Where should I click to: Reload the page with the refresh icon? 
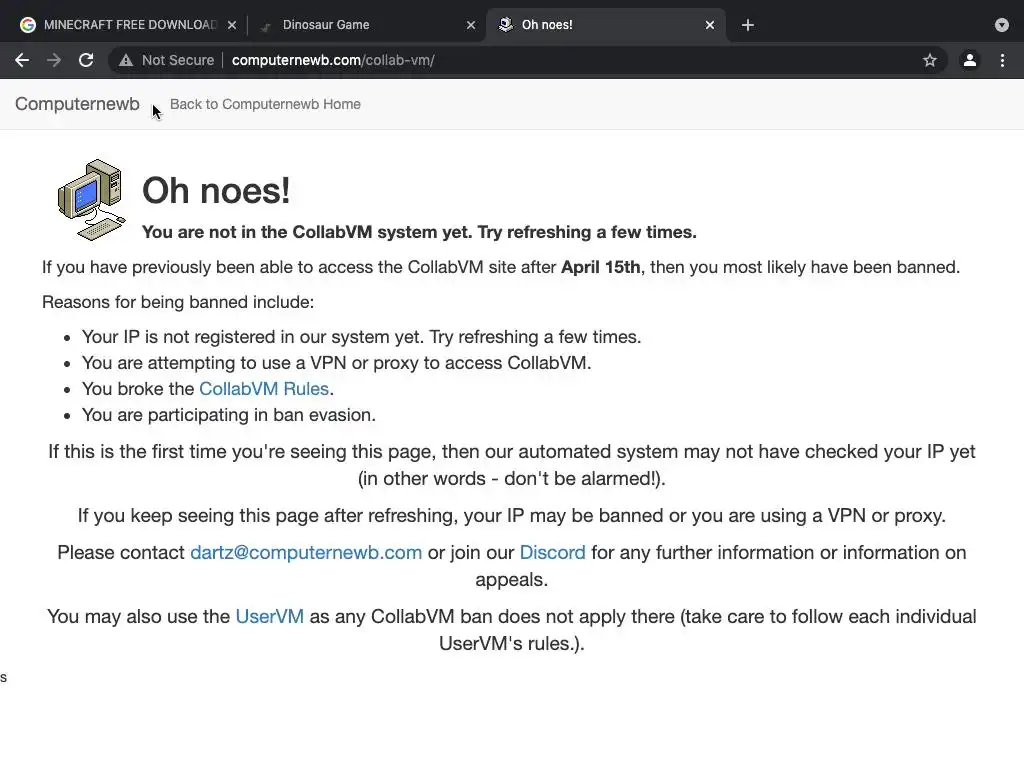pos(86,60)
